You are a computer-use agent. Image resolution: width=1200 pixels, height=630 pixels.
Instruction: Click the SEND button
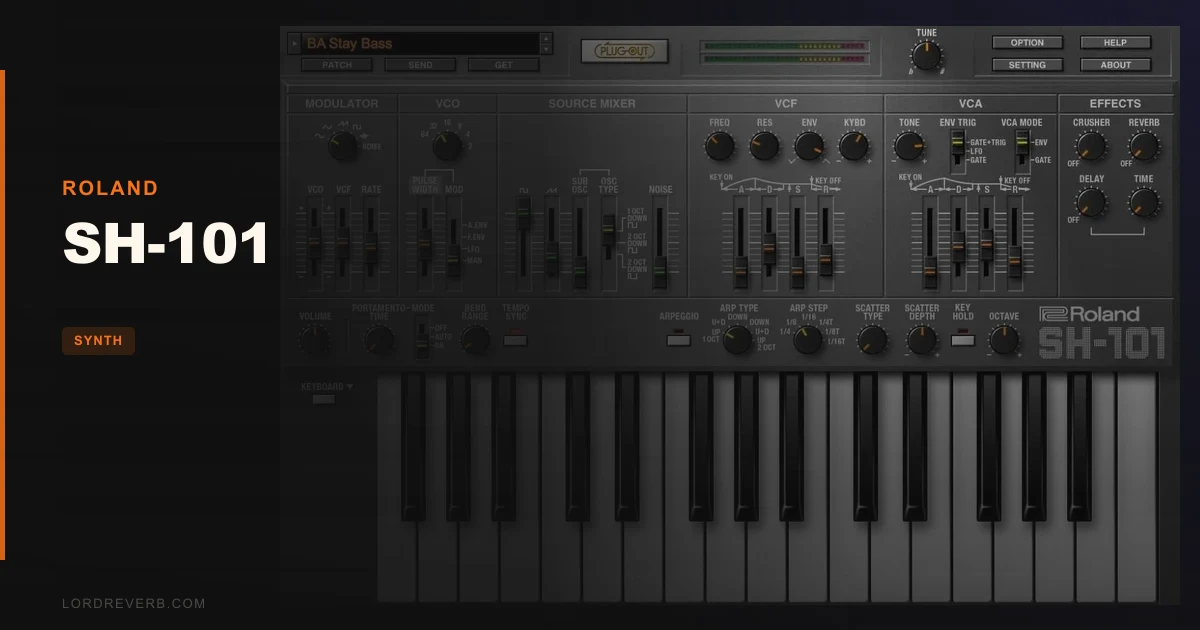[x=421, y=65]
